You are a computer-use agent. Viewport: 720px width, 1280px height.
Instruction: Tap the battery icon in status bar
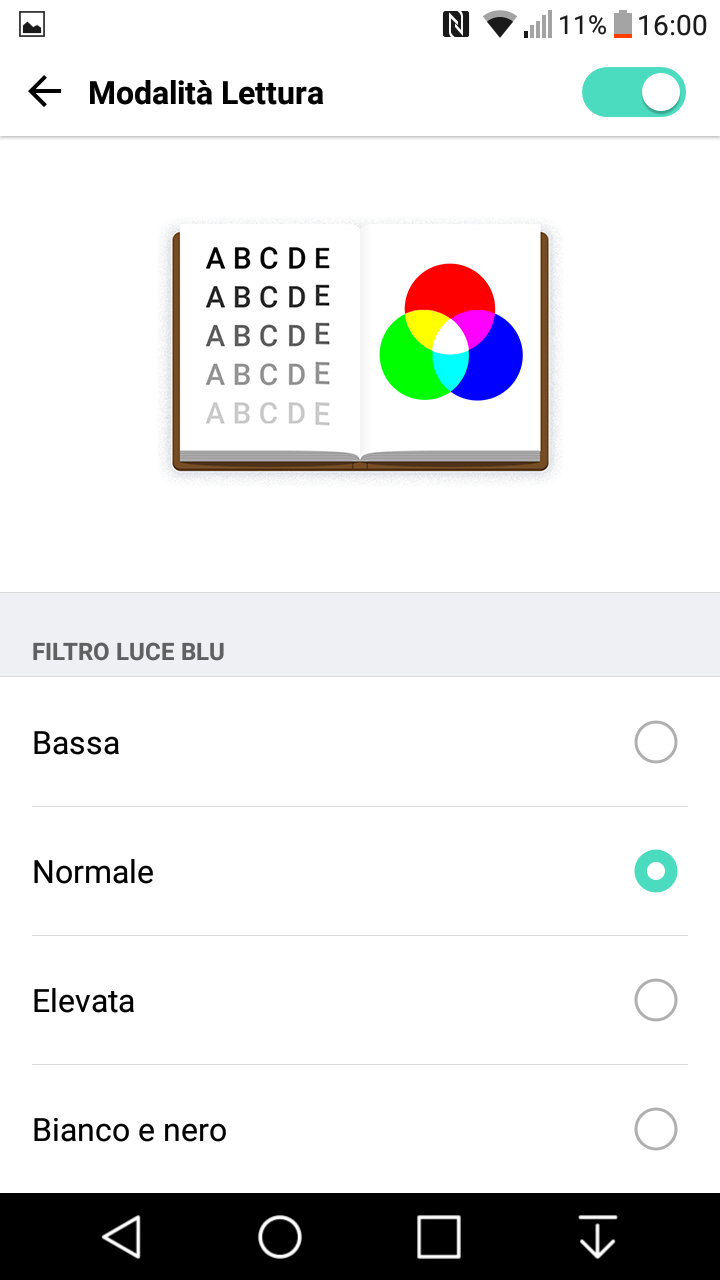623,24
